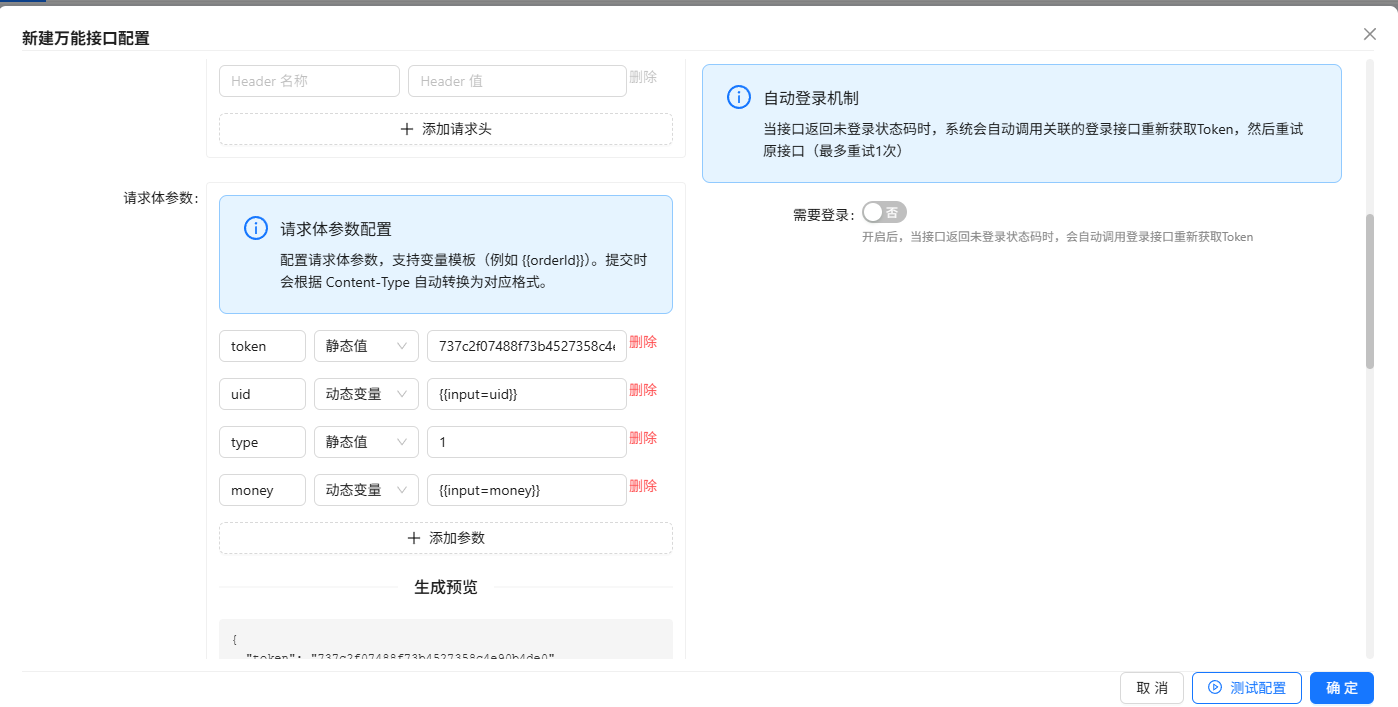Image resolution: width=1398 pixels, height=707 pixels.
Task: Click the dialog's vertical scrollbar
Action: (x=1369, y=290)
